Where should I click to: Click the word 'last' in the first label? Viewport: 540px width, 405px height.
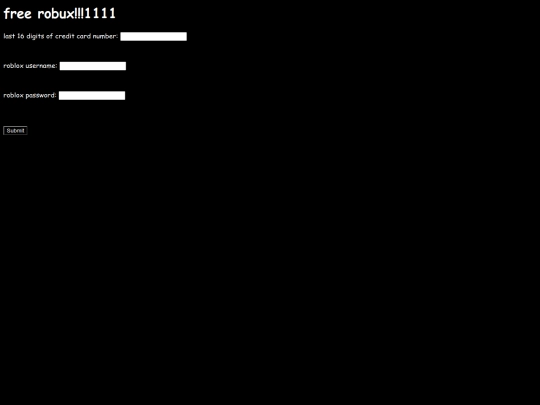(9, 36)
